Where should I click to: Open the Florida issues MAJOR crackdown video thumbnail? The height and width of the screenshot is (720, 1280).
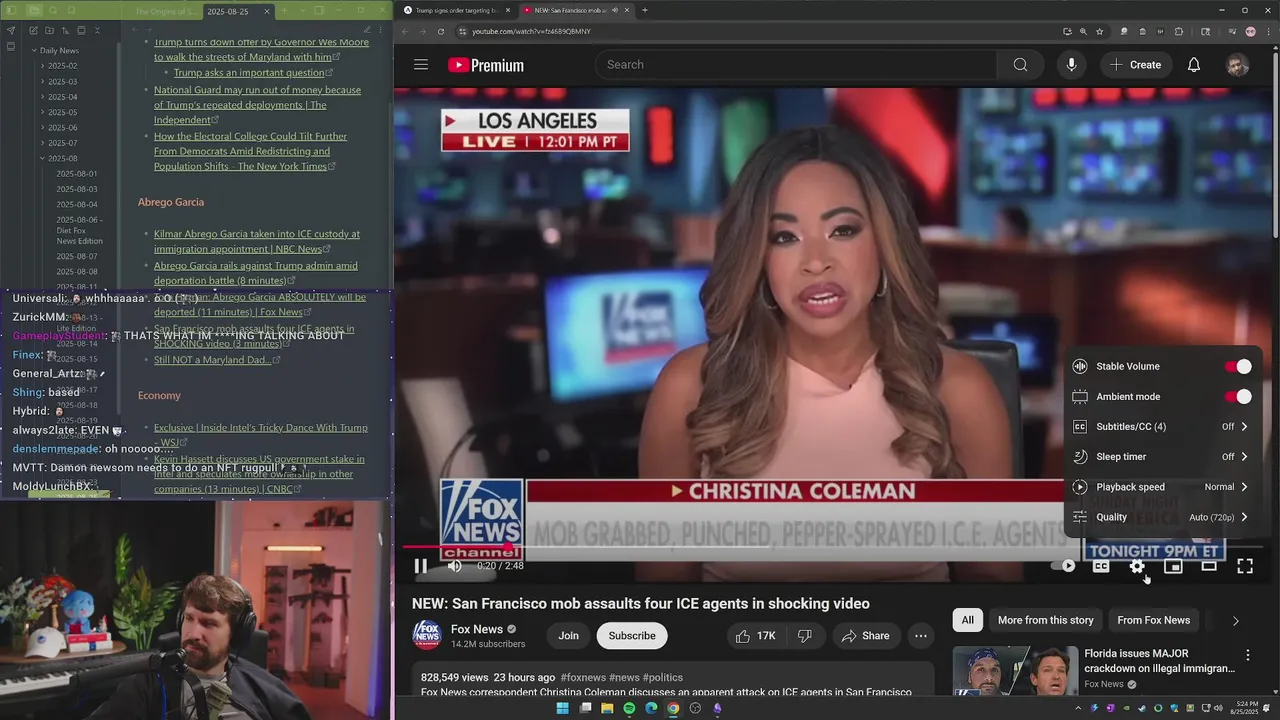click(x=1015, y=671)
